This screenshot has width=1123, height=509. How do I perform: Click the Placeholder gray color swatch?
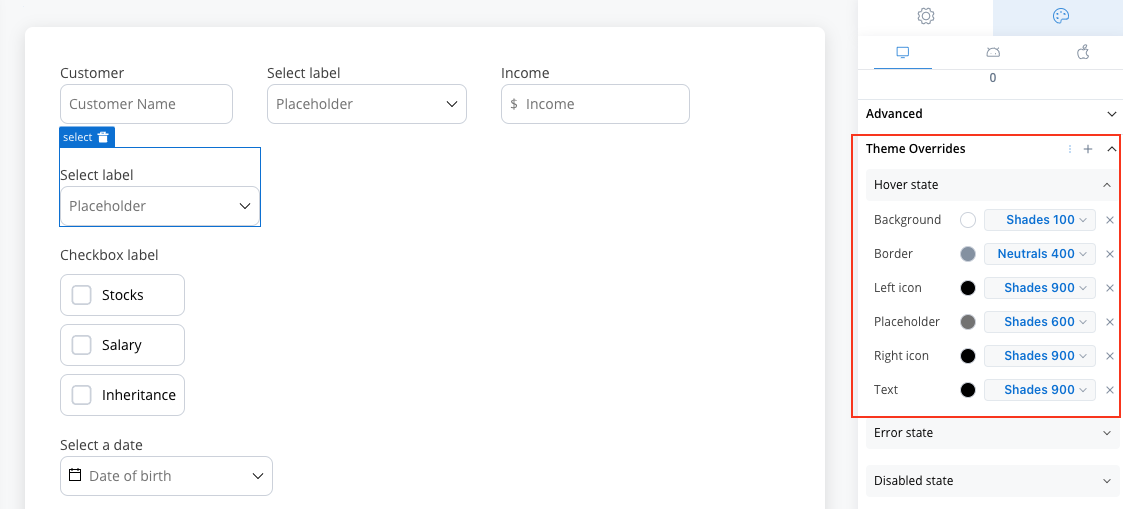pyautogui.click(x=968, y=322)
